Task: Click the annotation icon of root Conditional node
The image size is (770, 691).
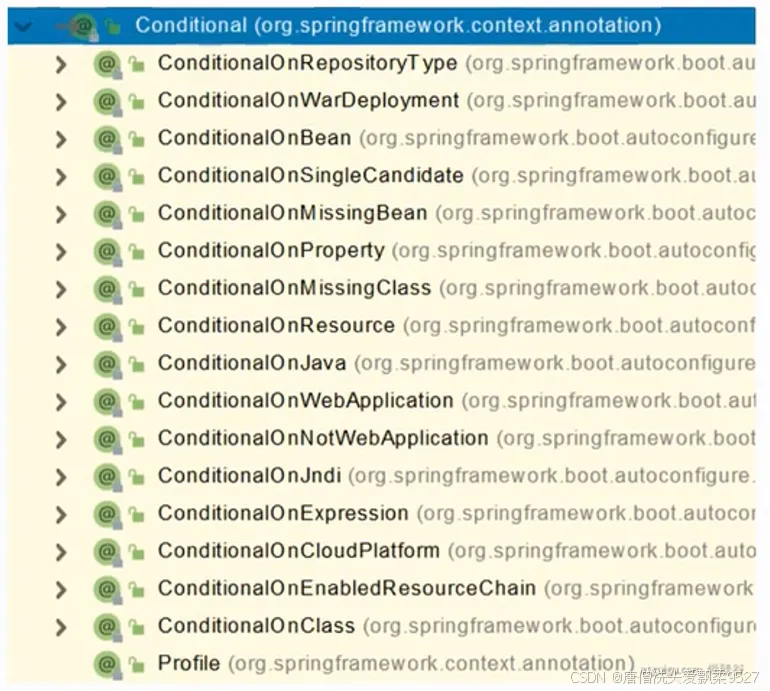Action: (x=84, y=26)
